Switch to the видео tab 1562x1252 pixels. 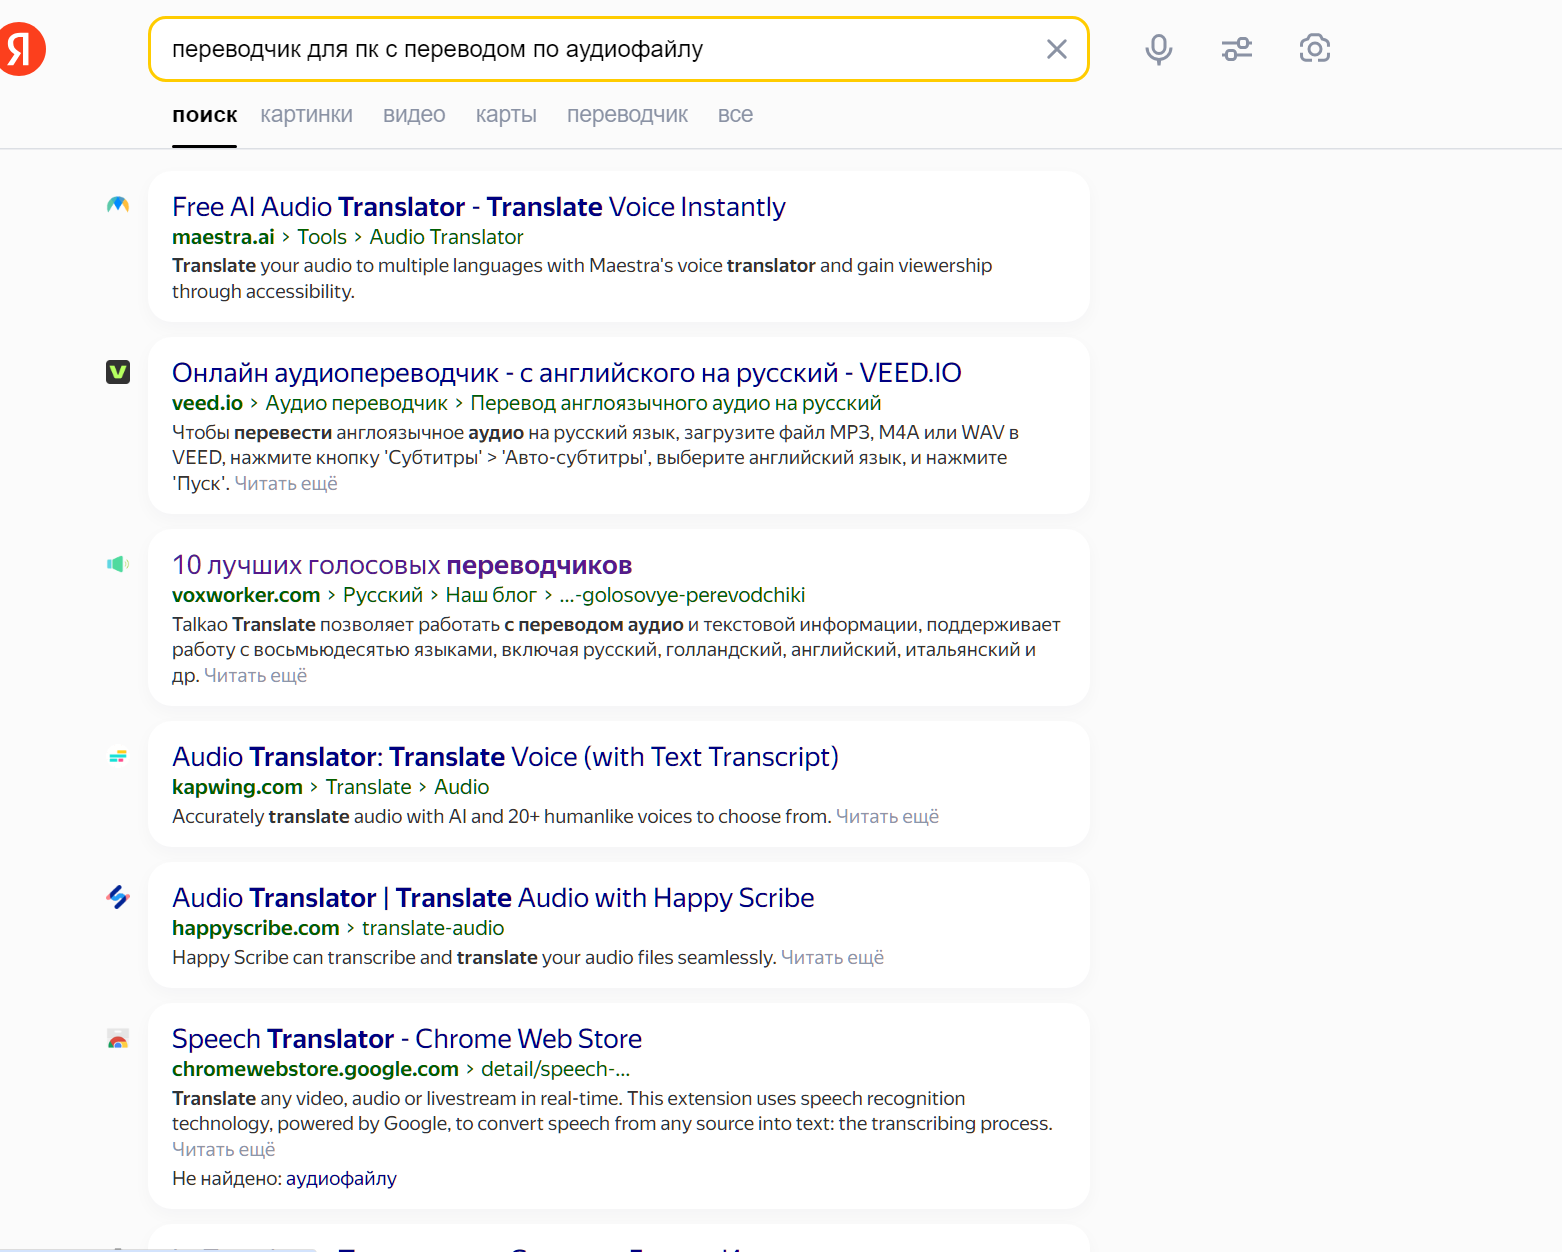click(x=414, y=115)
